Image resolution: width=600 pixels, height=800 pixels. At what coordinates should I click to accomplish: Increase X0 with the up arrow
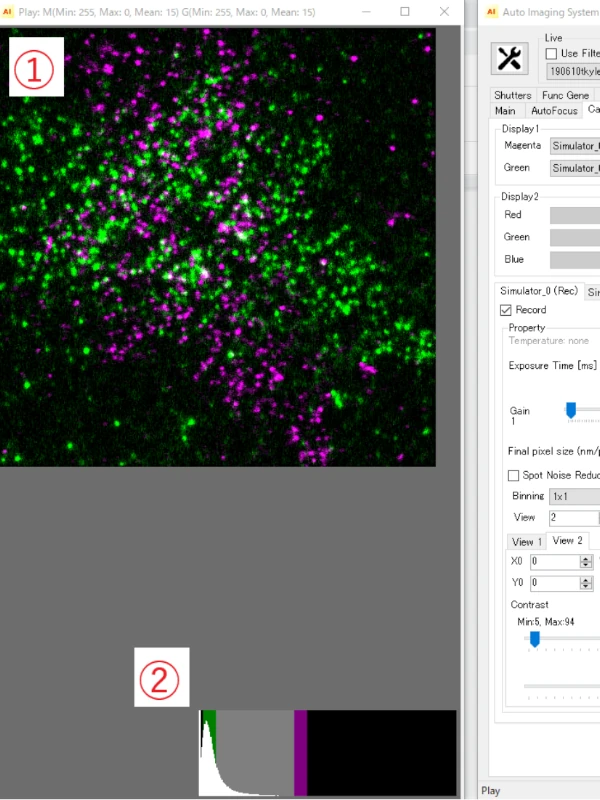(x=586, y=559)
